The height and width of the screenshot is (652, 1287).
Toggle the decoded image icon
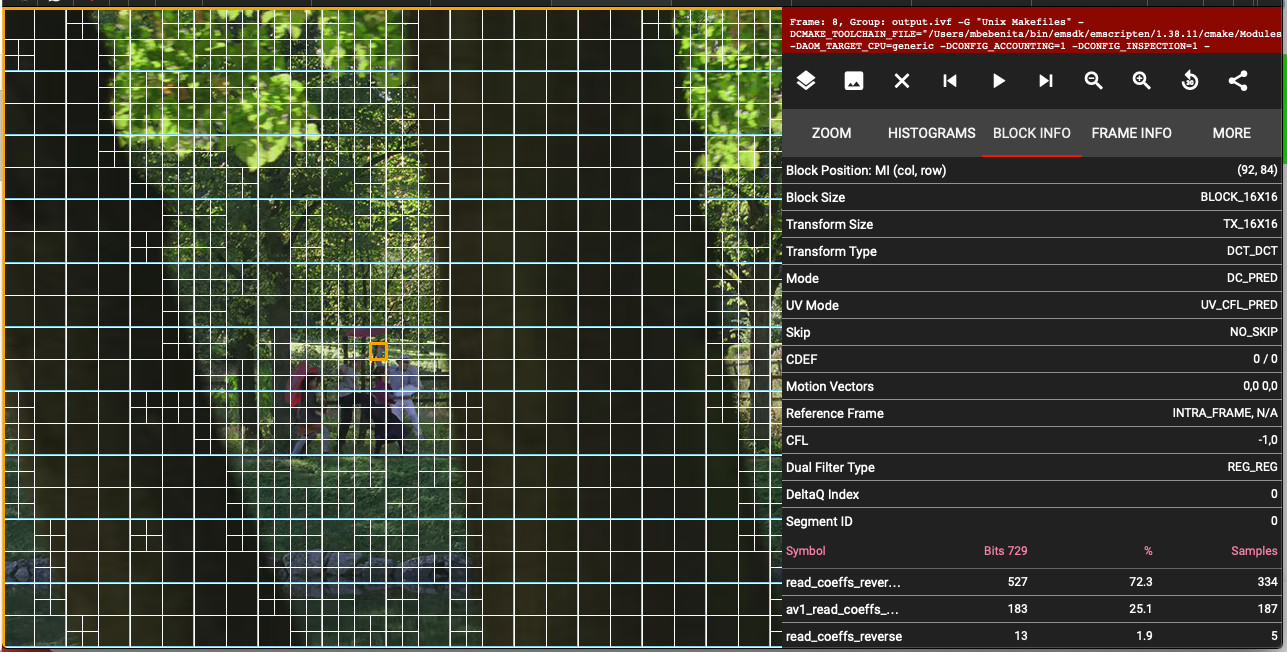(854, 81)
